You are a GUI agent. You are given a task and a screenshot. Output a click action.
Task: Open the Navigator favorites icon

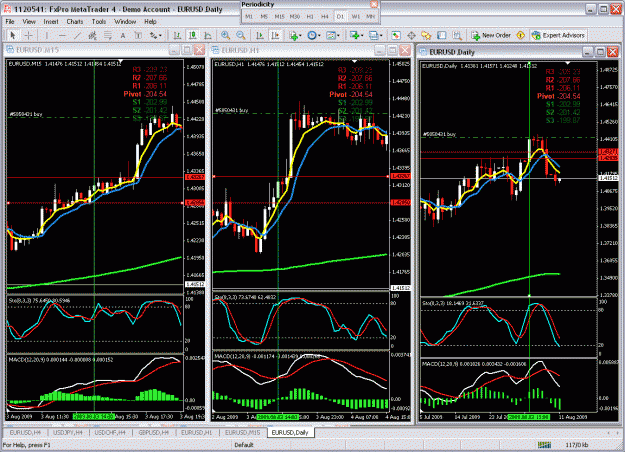point(426,35)
